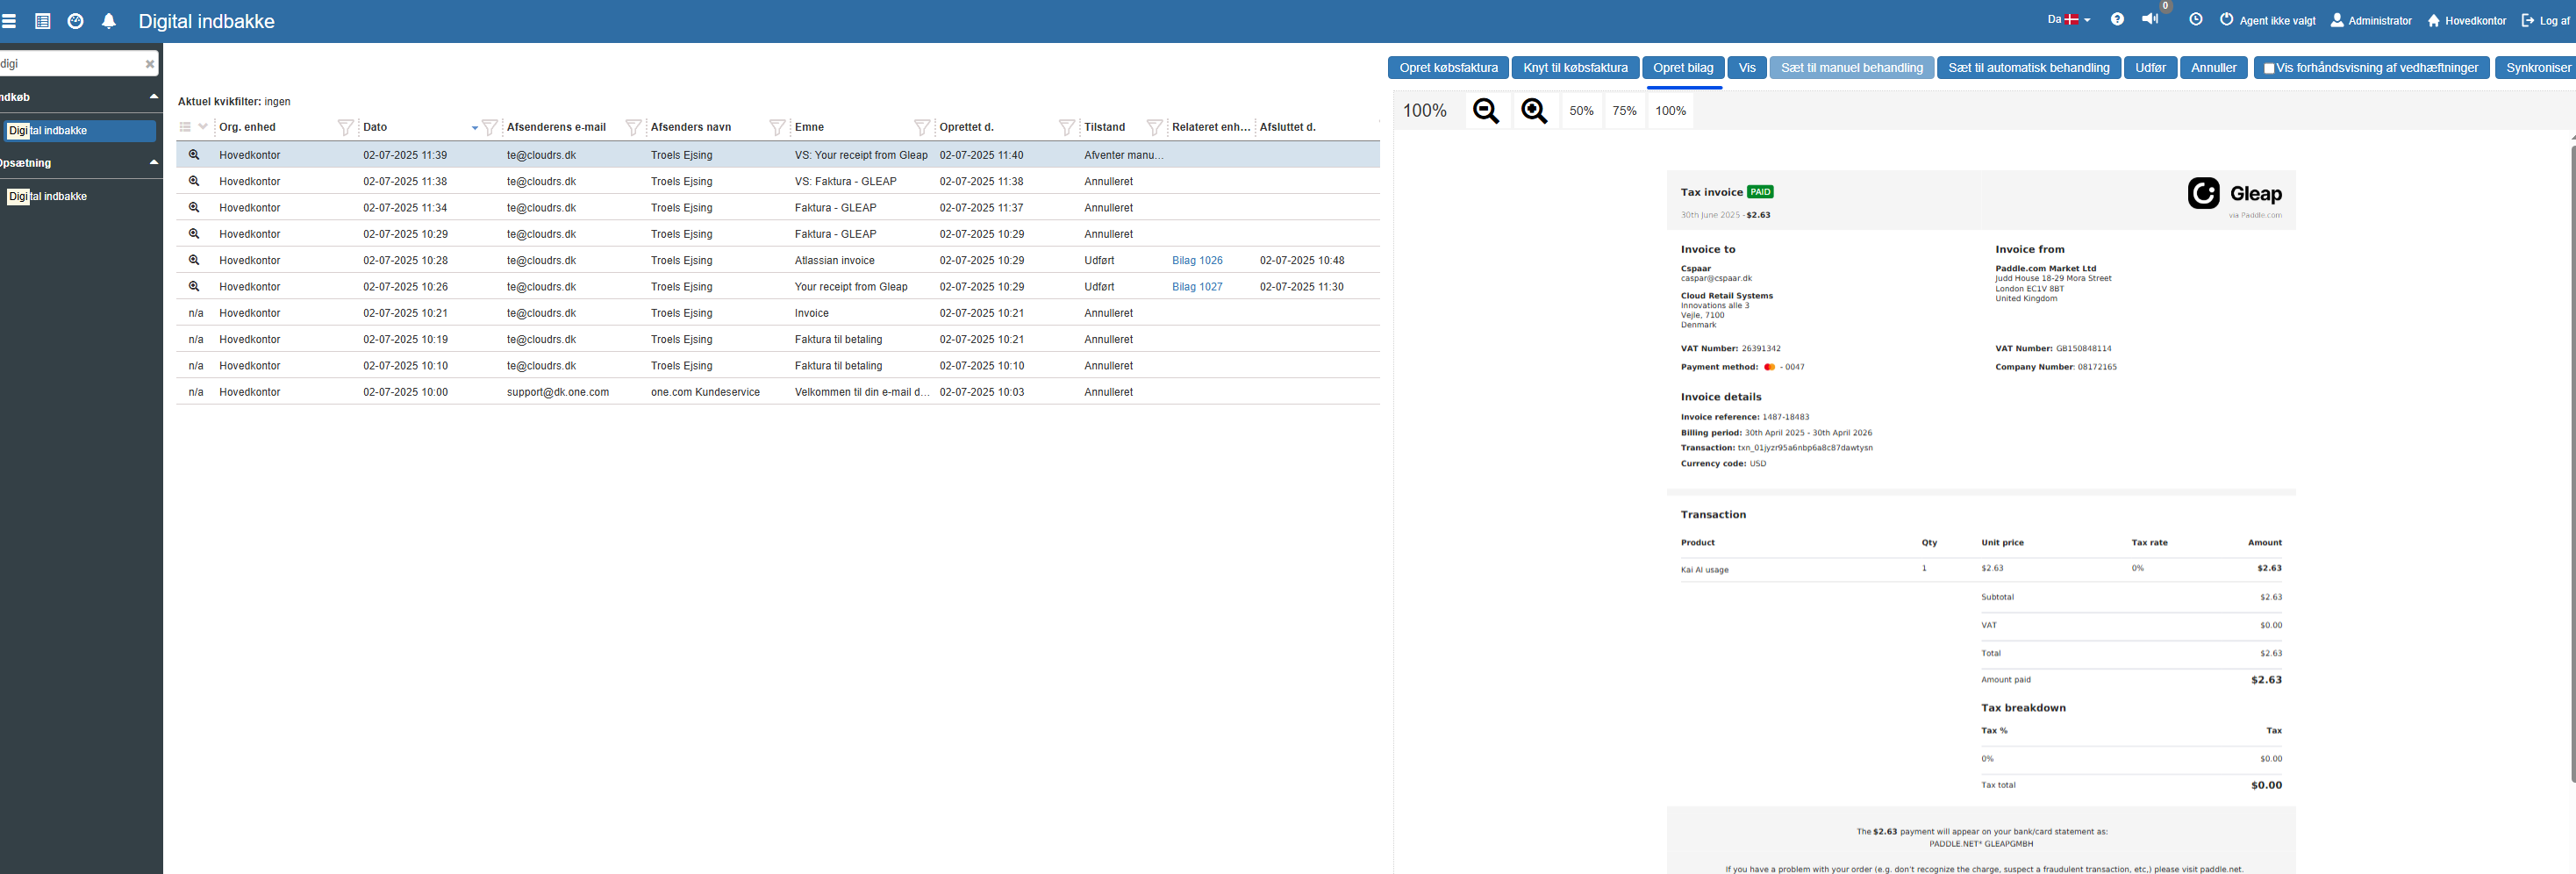The width and height of the screenshot is (2576, 874).
Task: Preview the Atlassian invoice row magnifier icon
Action: [x=194, y=260]
